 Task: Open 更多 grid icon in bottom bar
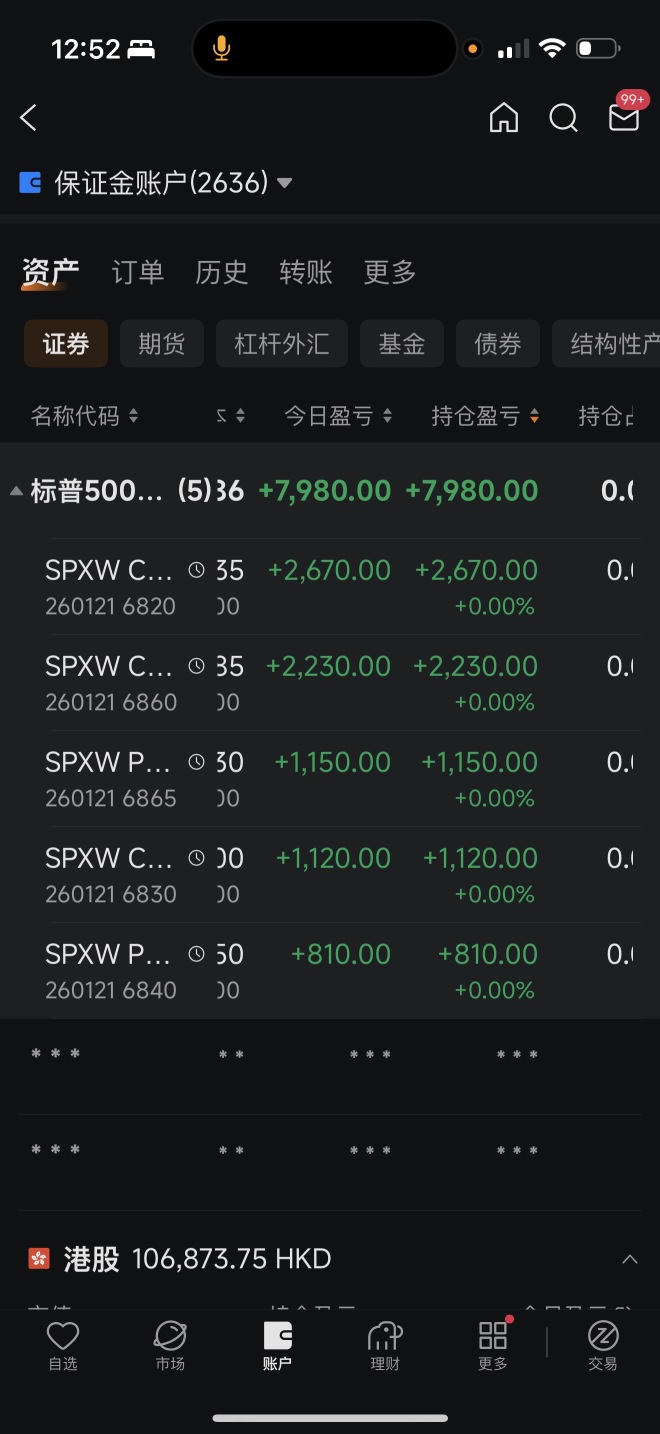coord(493,1345)
